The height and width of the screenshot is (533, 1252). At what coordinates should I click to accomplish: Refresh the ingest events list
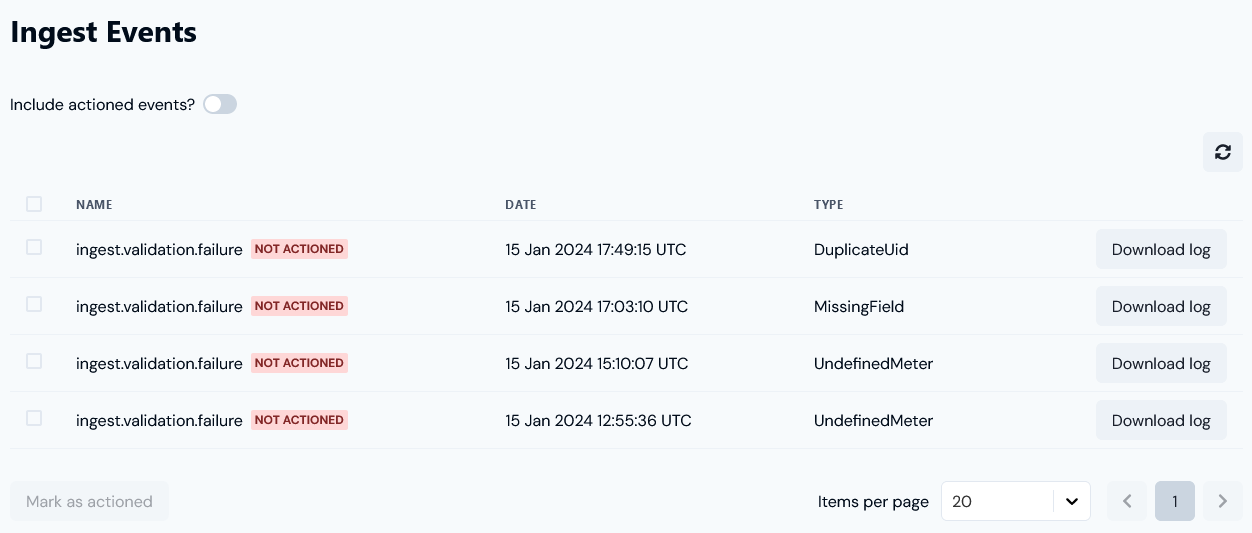[x=1222, y=152]
